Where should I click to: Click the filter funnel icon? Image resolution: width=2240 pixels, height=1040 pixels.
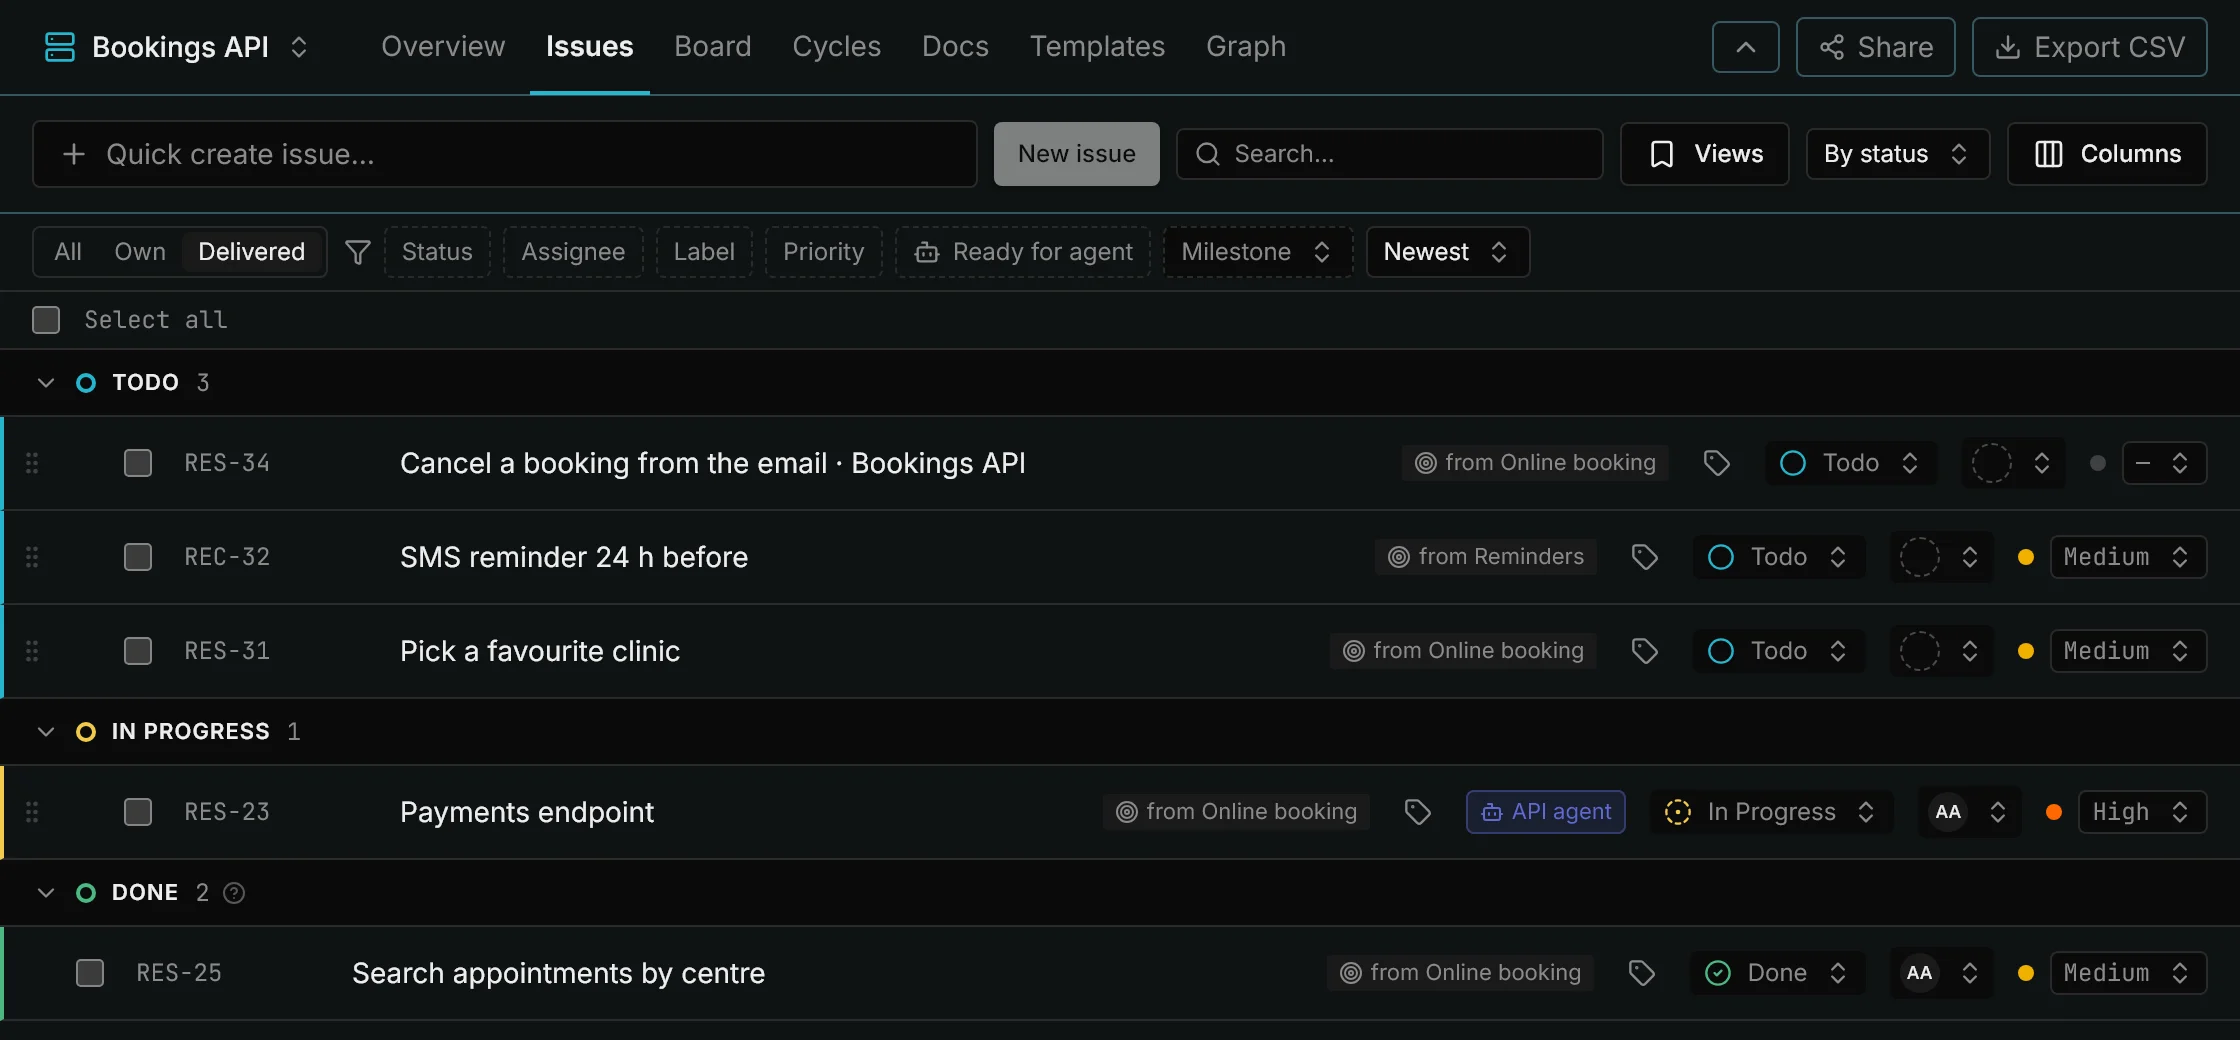pyautogui.click(x=357, y=252)
